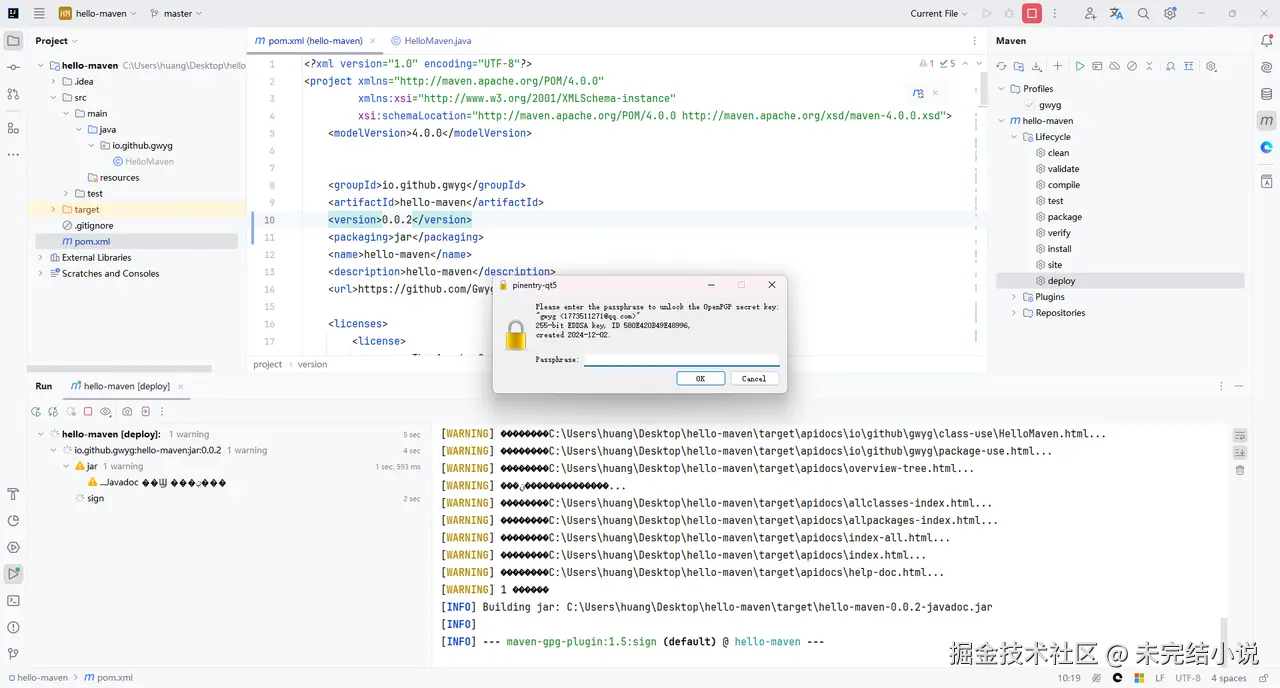Toggle scroll to end in console
The height and width of the screenshot is (688, 1280).
click(x=1240, y=452)
